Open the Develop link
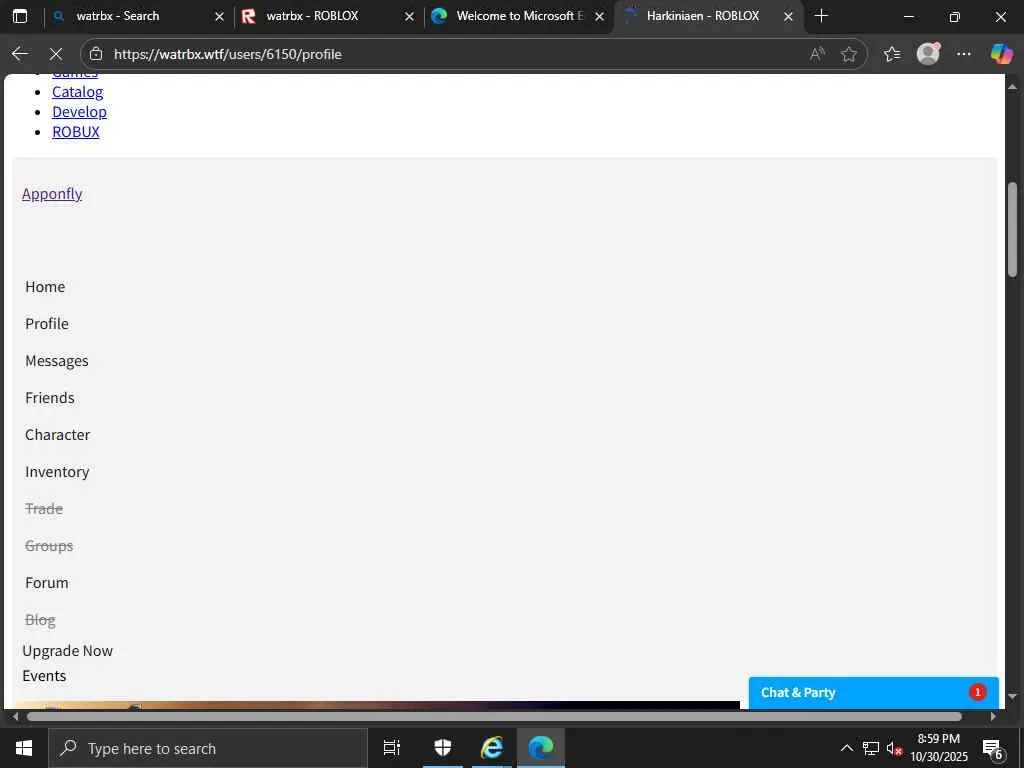 [x=79, y=112]
